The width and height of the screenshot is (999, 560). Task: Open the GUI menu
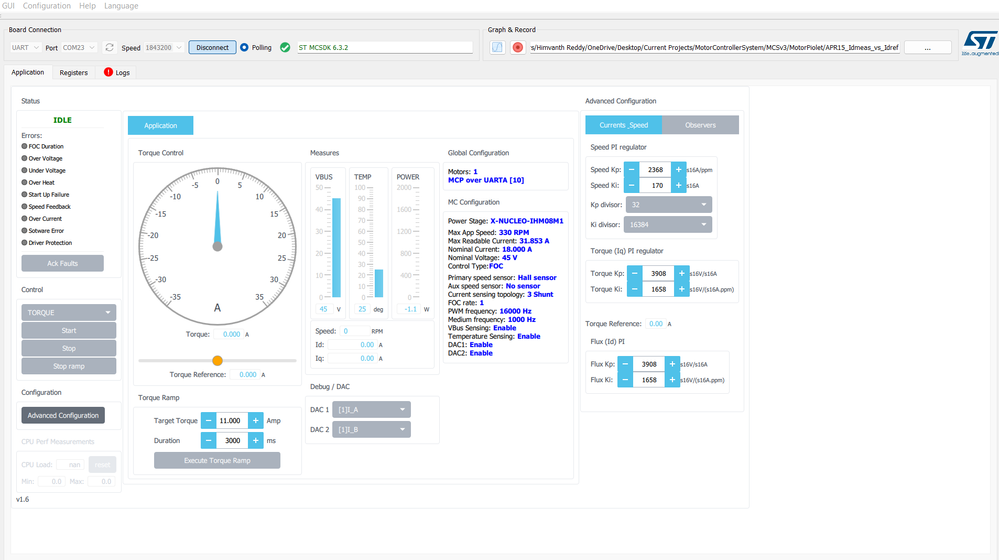pos(8,6)
